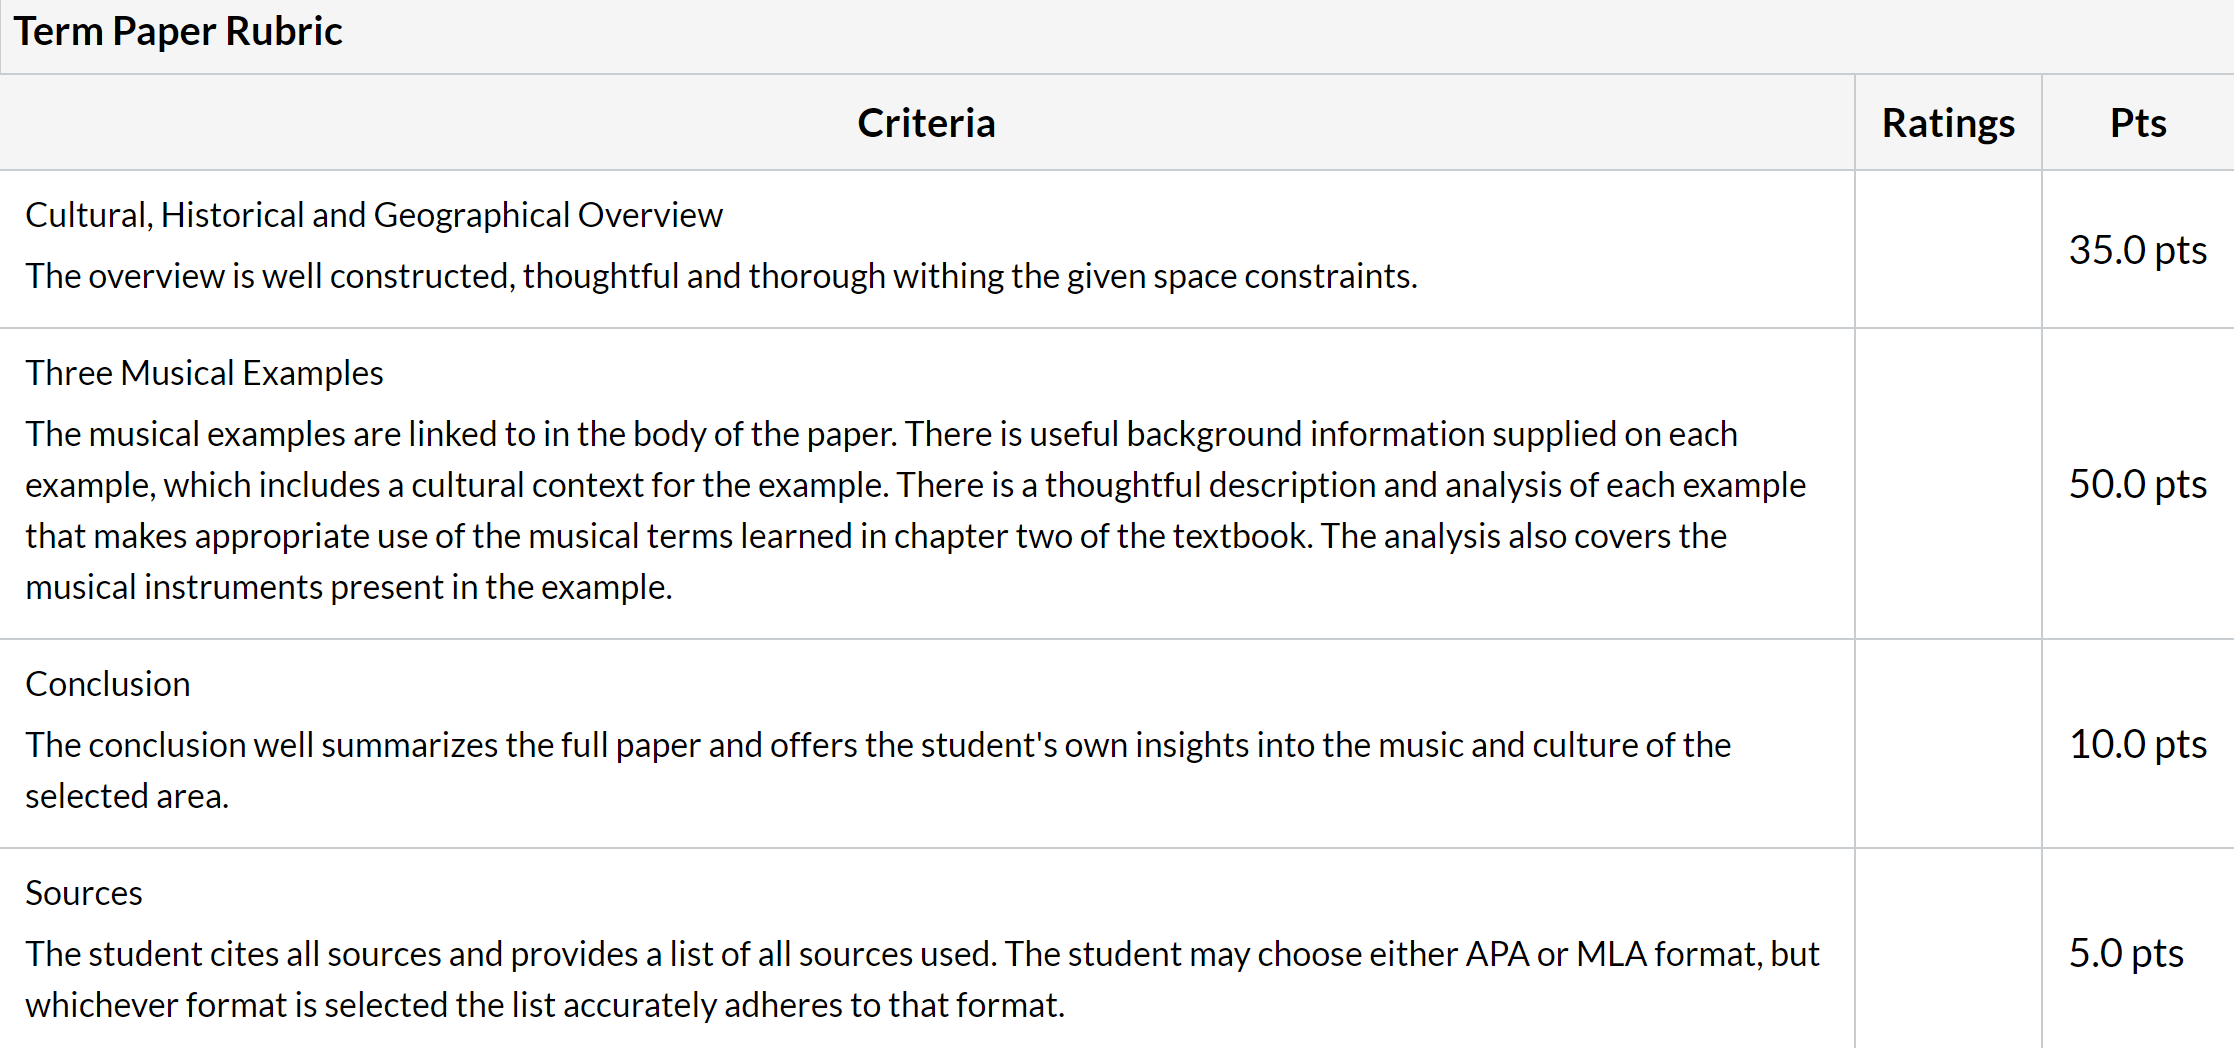This screenshot has width=2234, height=1048.
Task: Click the Pts column header
Action: [2138, 123]
